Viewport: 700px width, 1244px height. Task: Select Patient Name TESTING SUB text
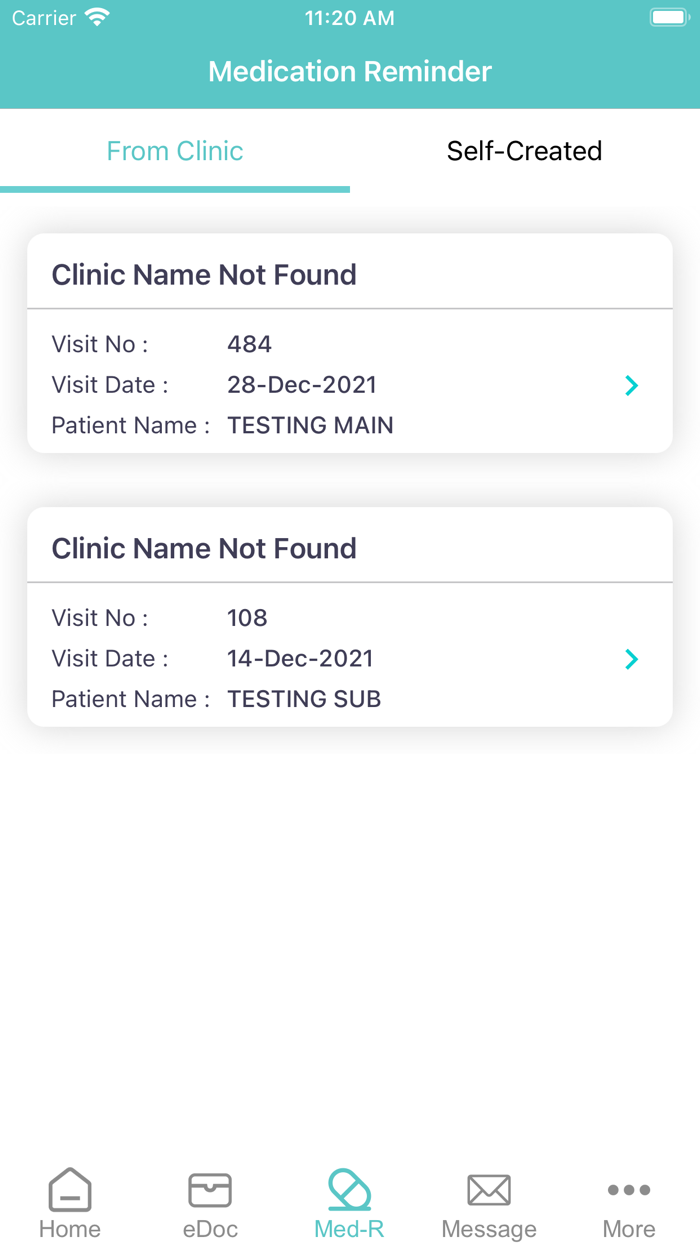[304, 699]
